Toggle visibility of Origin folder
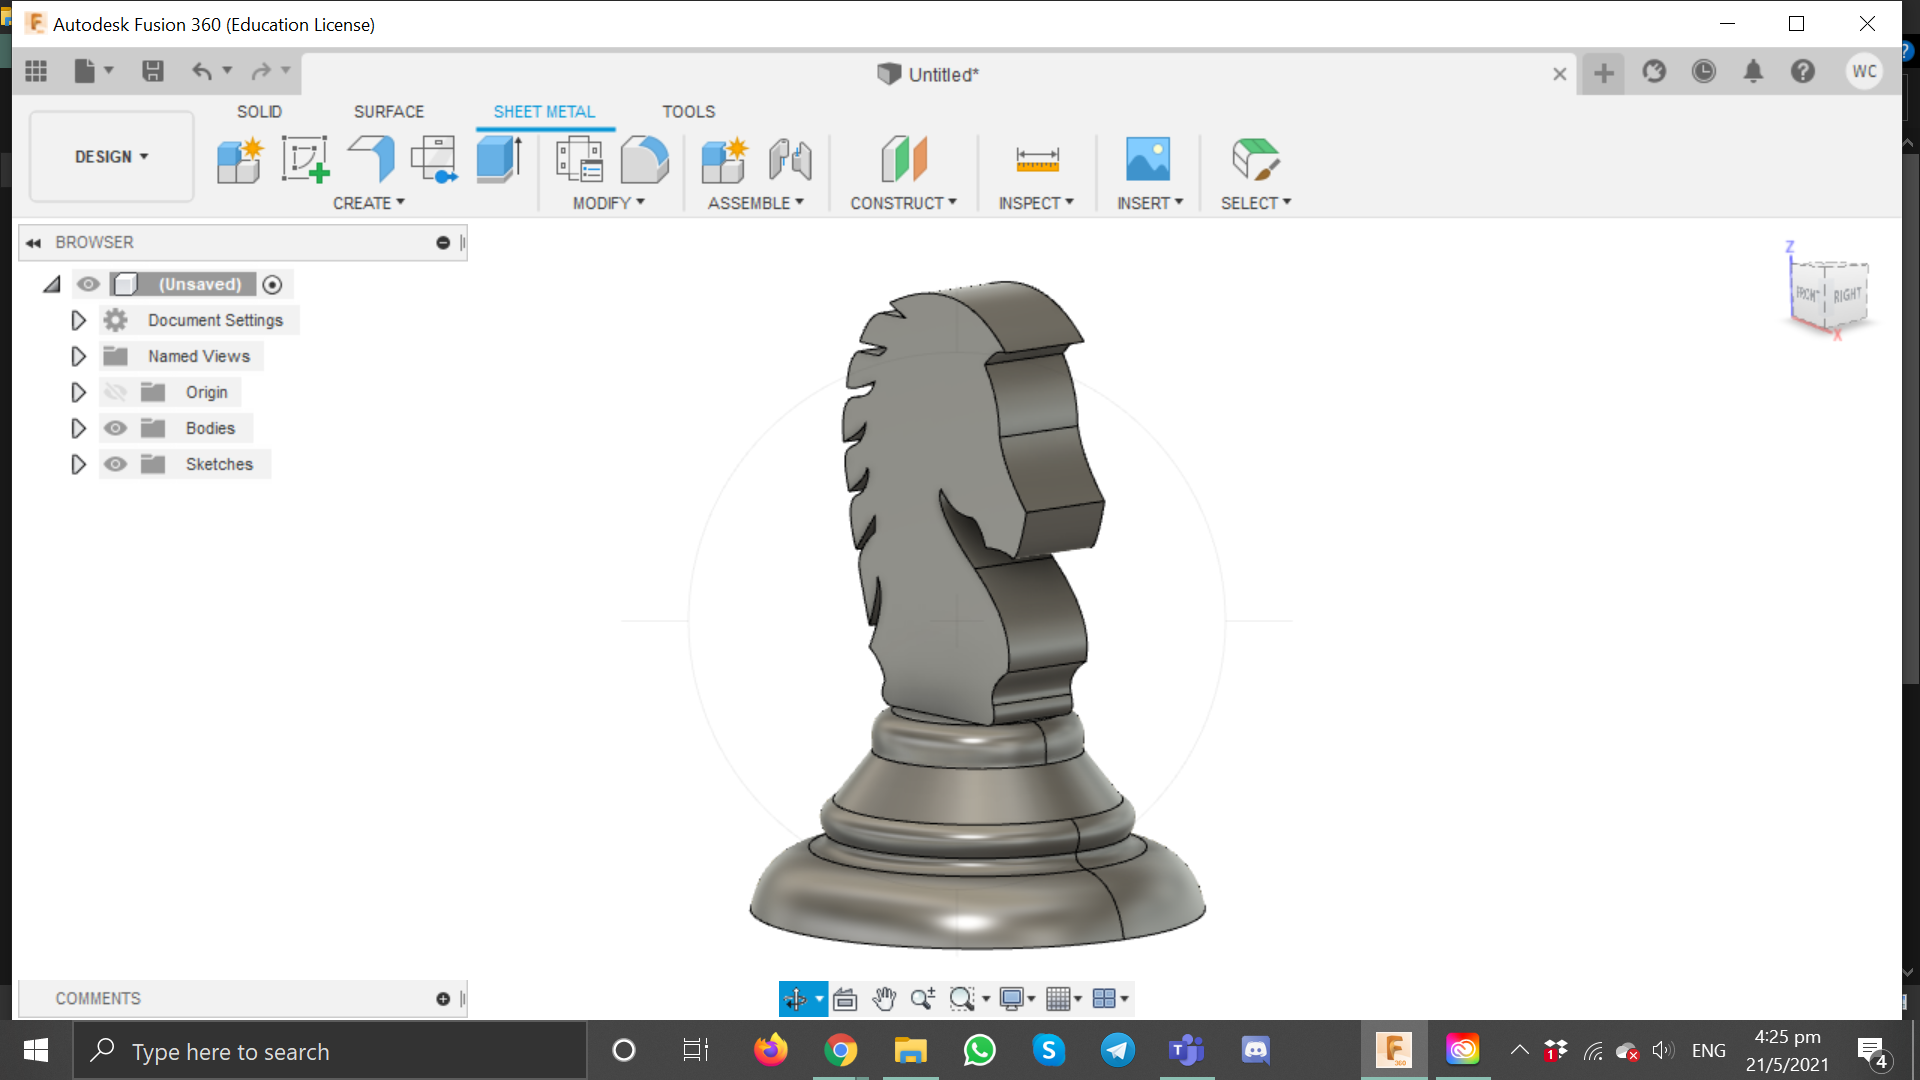Image resolution: width=1920 pixels, height=1080 pixels. [x=116, y=392]
